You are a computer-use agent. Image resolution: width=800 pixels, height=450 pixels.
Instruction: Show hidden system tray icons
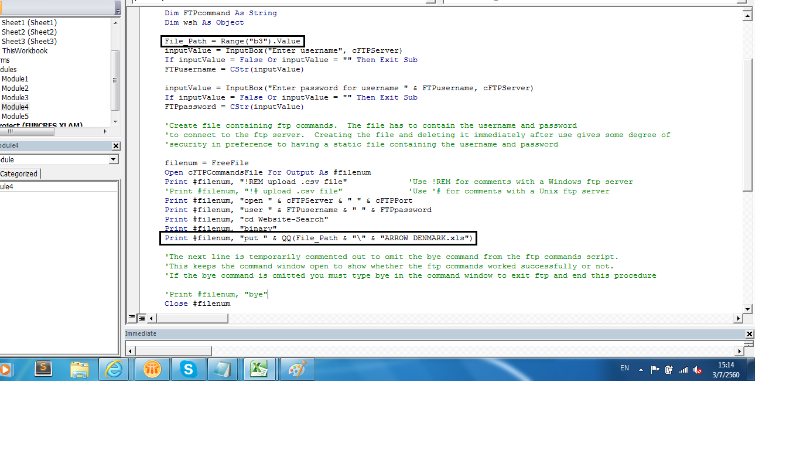click(x=642, y=369)
